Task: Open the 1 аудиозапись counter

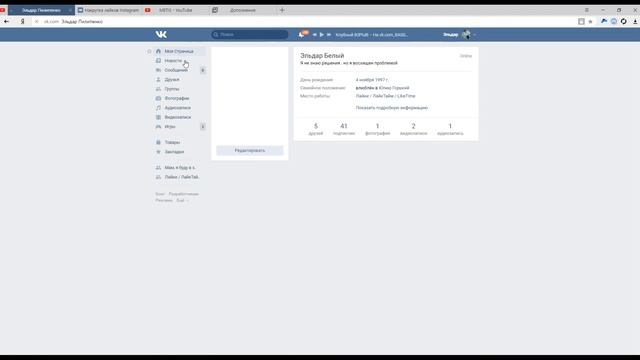Action: (x=450, y=129)
